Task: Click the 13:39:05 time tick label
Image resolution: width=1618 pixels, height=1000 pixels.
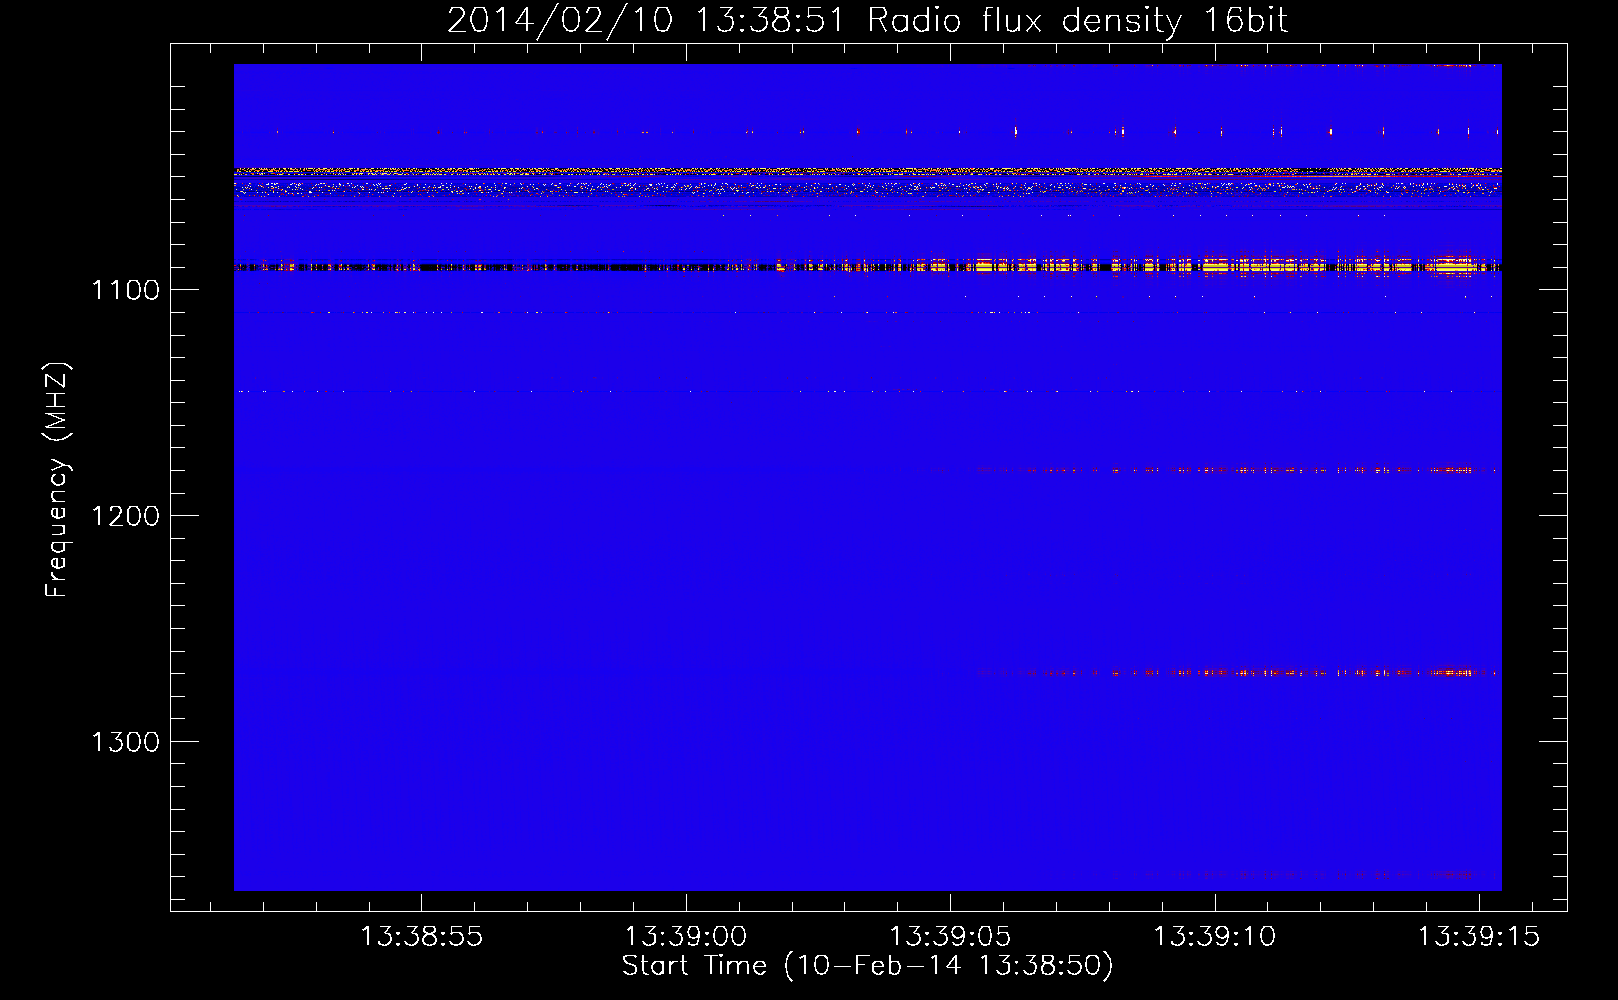Action: (950, 937)
